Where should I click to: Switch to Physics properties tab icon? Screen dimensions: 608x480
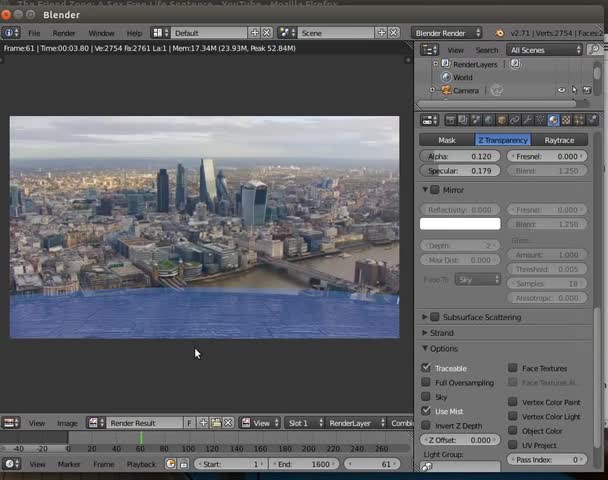pyautogui.click(x=592, y=120)
